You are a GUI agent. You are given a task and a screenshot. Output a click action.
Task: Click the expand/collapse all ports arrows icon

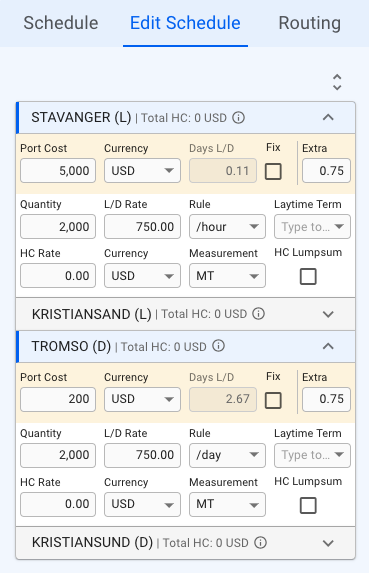coord(337,82)
